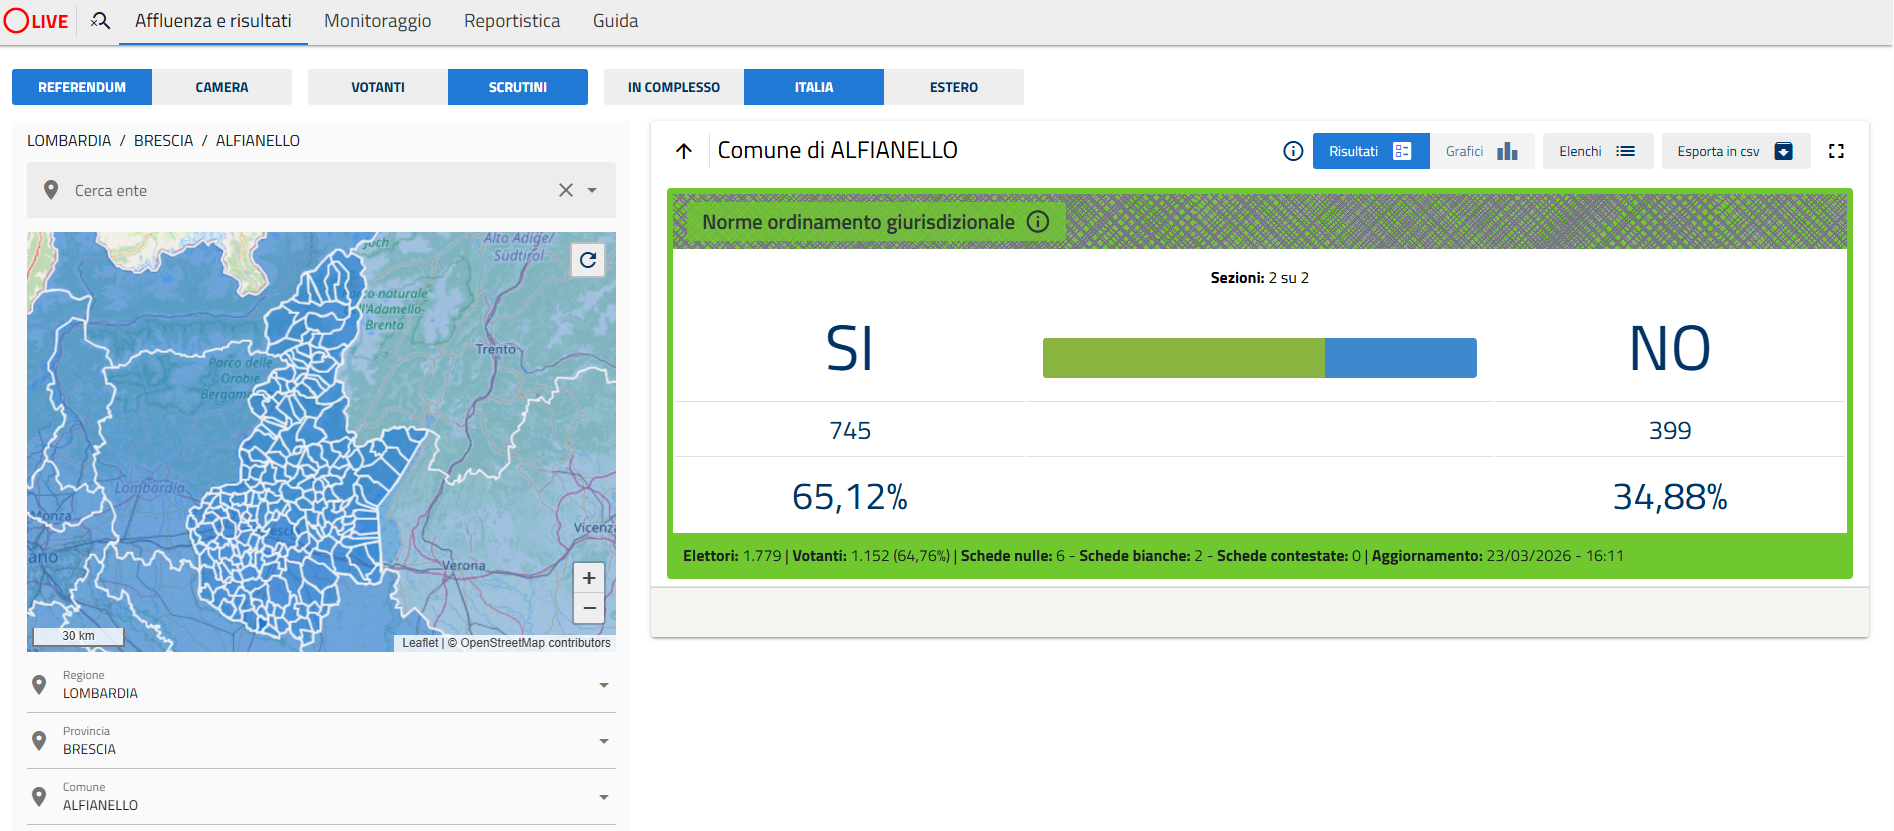Export results with Esporta in csv
This screenshot has height=831, width=1894.
coord(1735,151)
